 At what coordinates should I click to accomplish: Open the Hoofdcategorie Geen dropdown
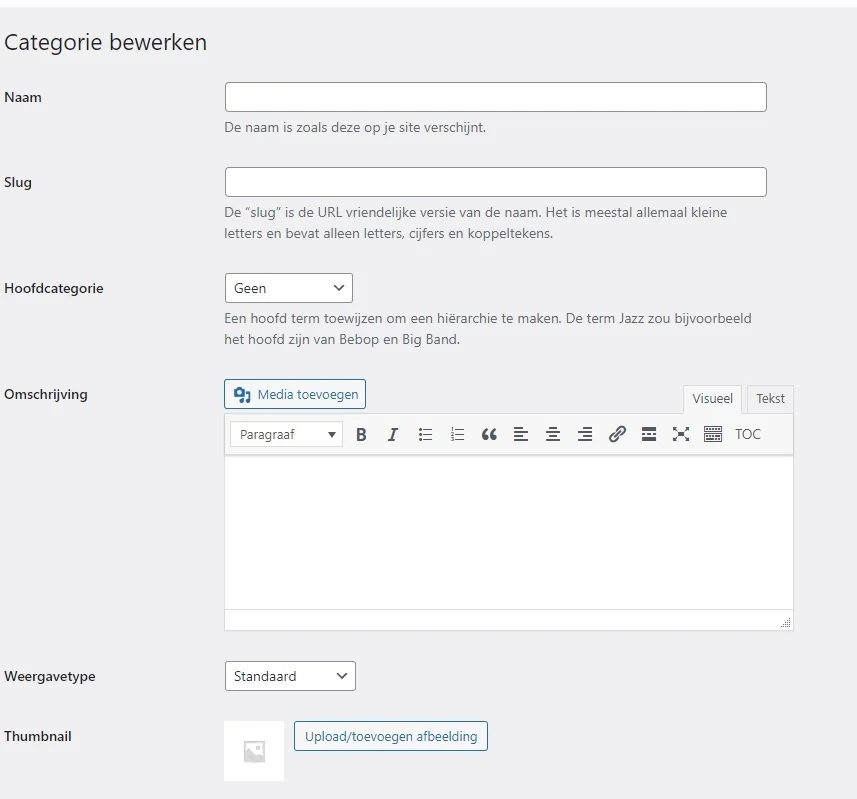coord(289,288)
